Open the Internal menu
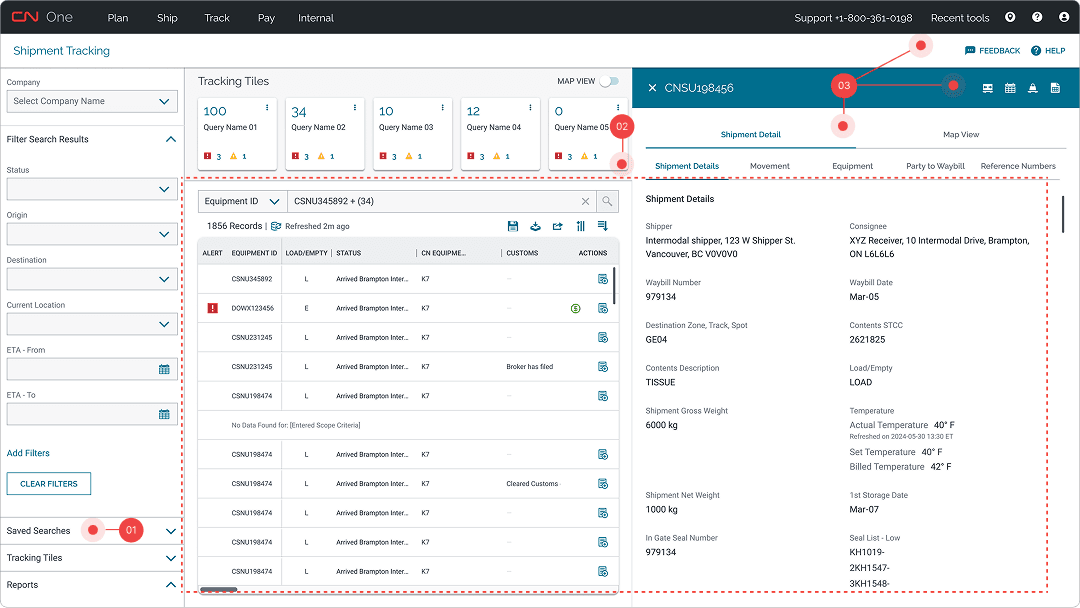This screenshot has height=608, width=1080. [315, 18]
